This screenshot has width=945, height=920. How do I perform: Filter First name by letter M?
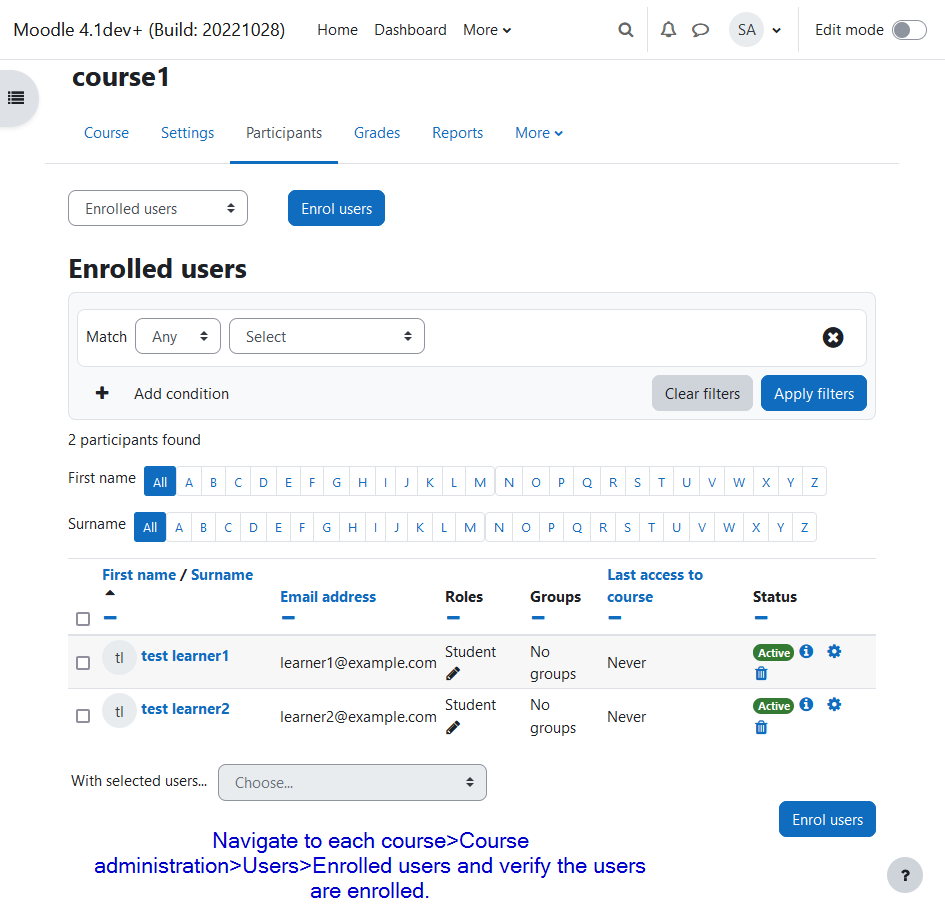480,482
